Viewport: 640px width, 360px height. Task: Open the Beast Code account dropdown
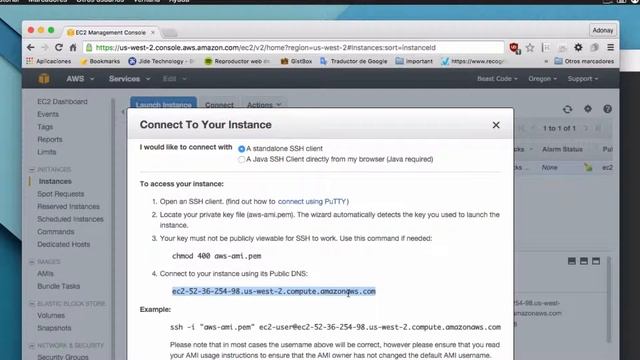click(x=497, y=79)
